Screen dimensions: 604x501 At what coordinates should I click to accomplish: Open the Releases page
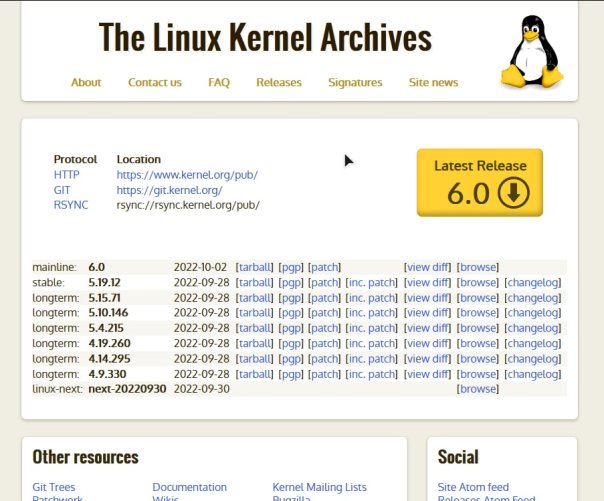[x=279, y=82]
